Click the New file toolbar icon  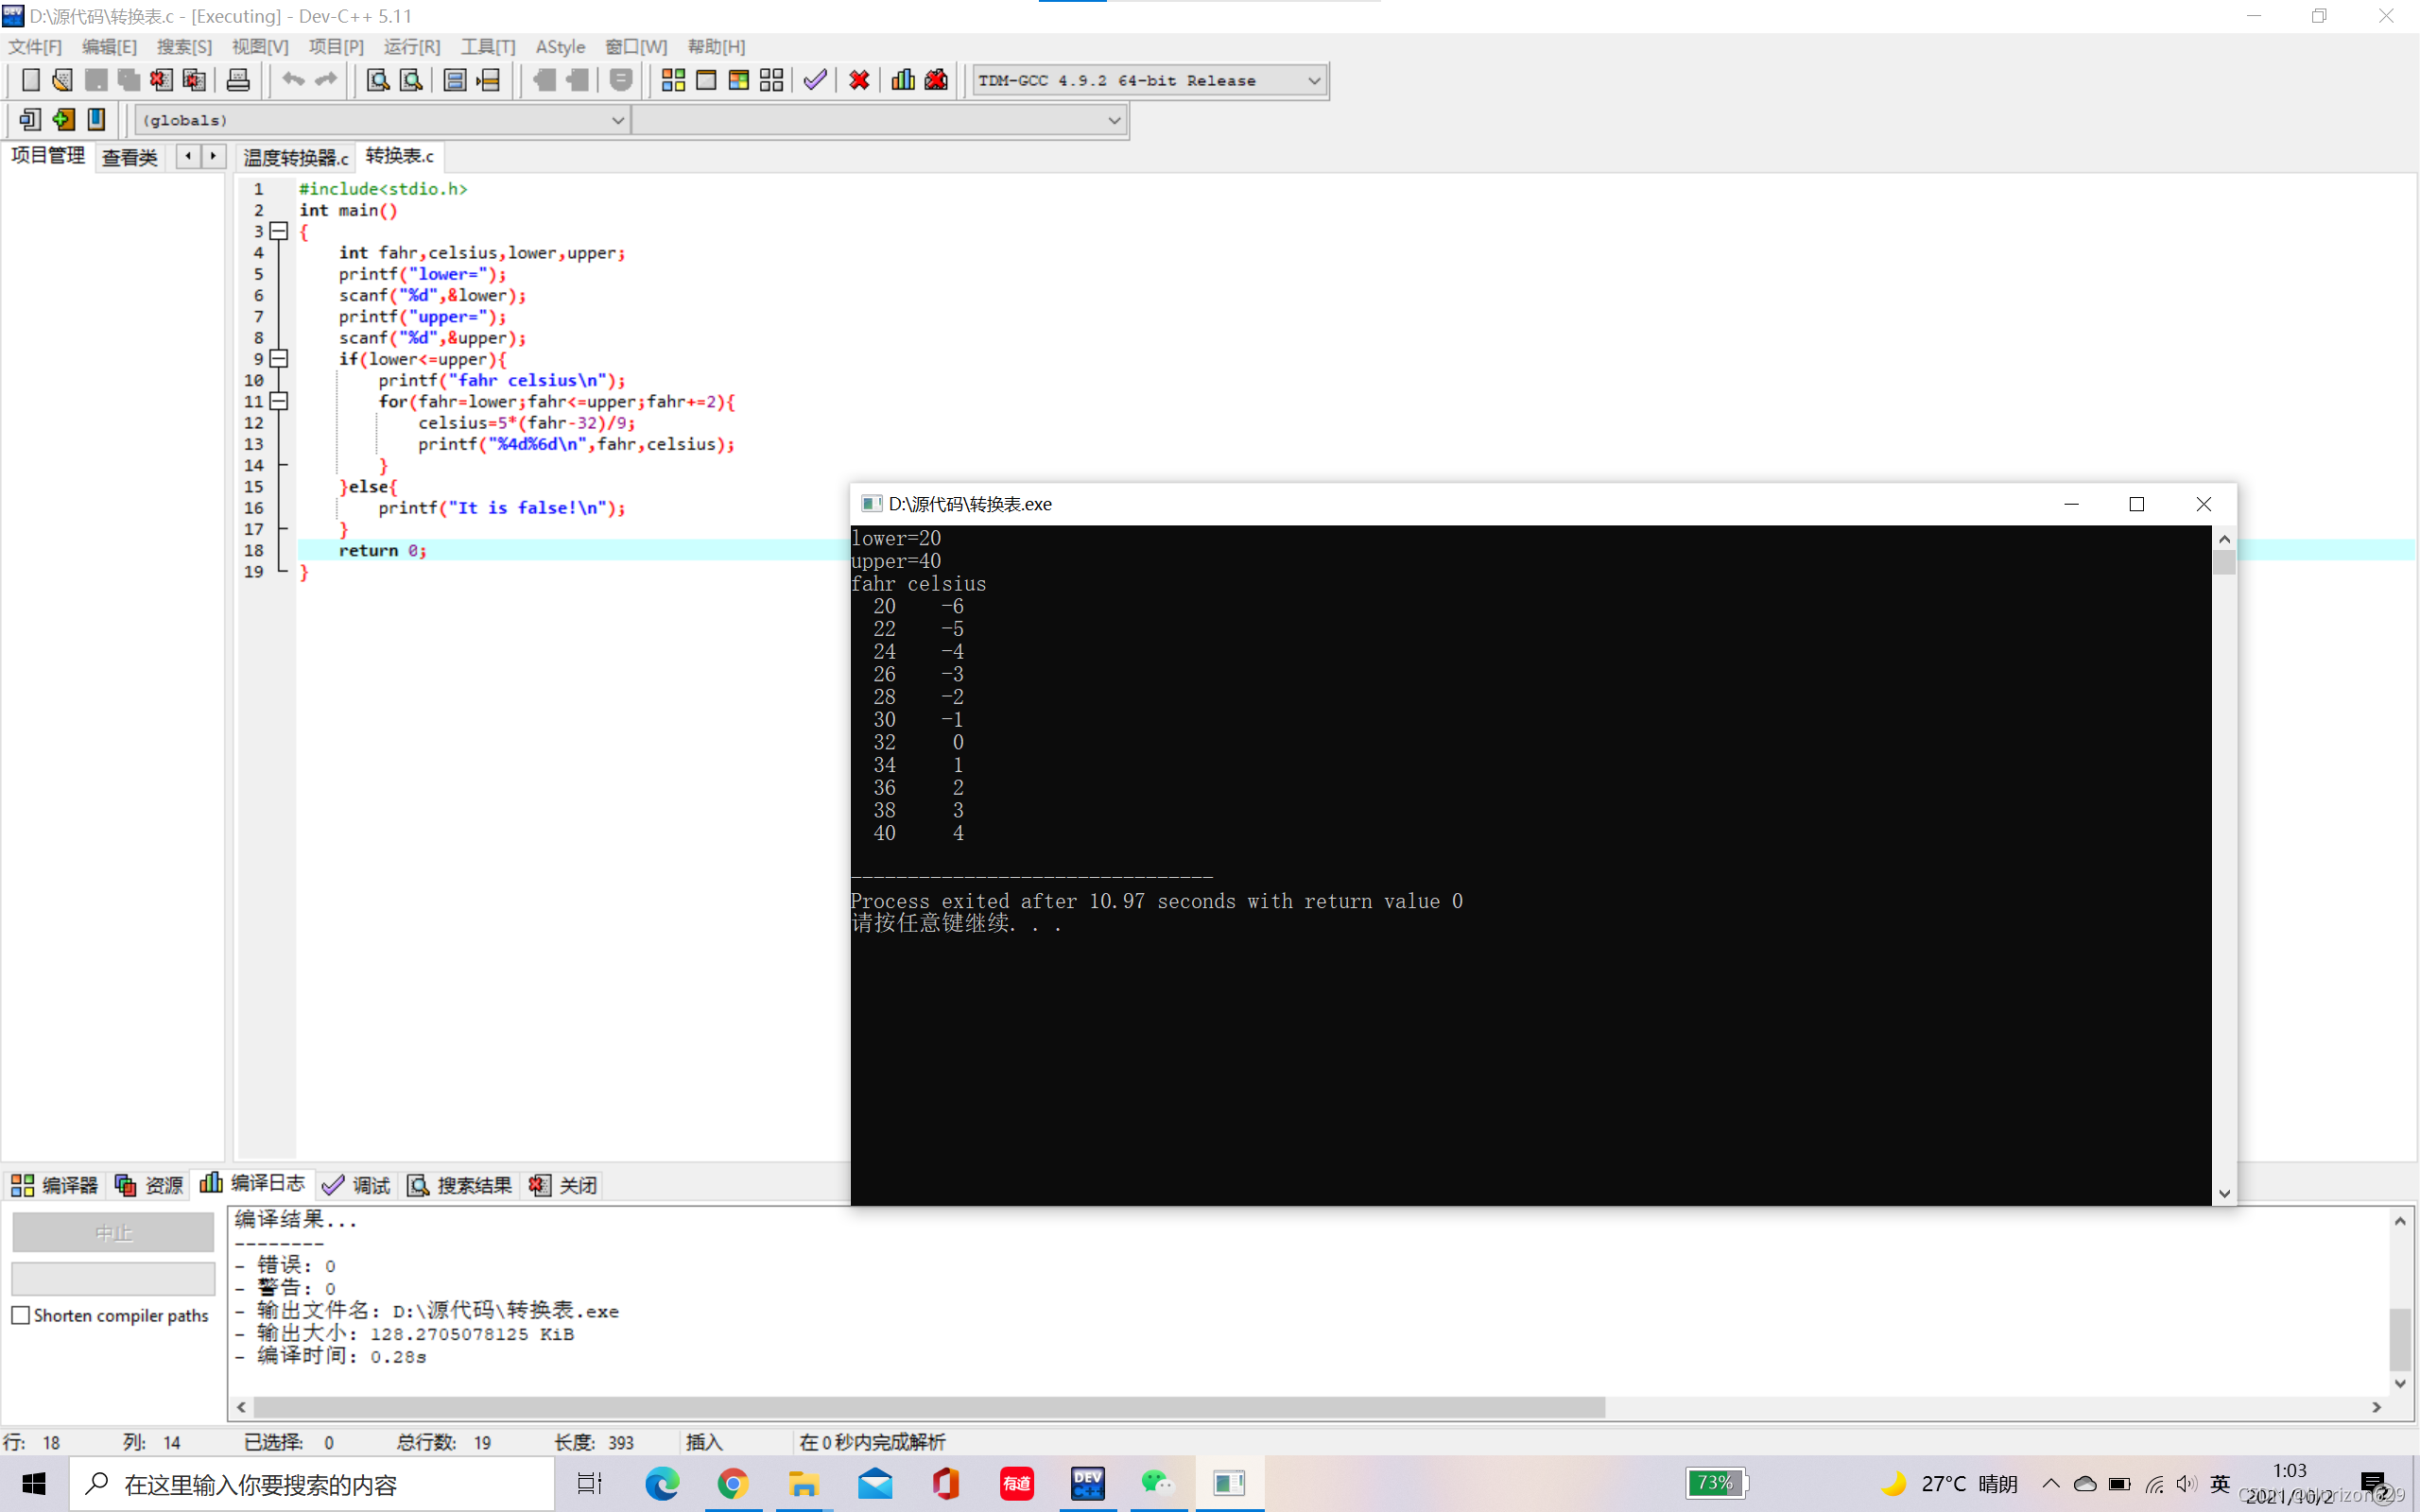31,80
